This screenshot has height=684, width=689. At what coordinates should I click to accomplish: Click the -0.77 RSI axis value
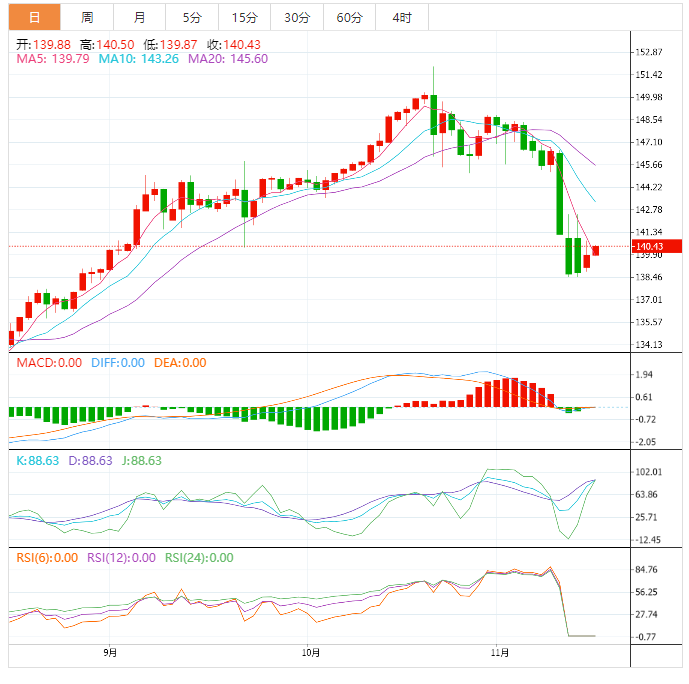tap(645, 637)
